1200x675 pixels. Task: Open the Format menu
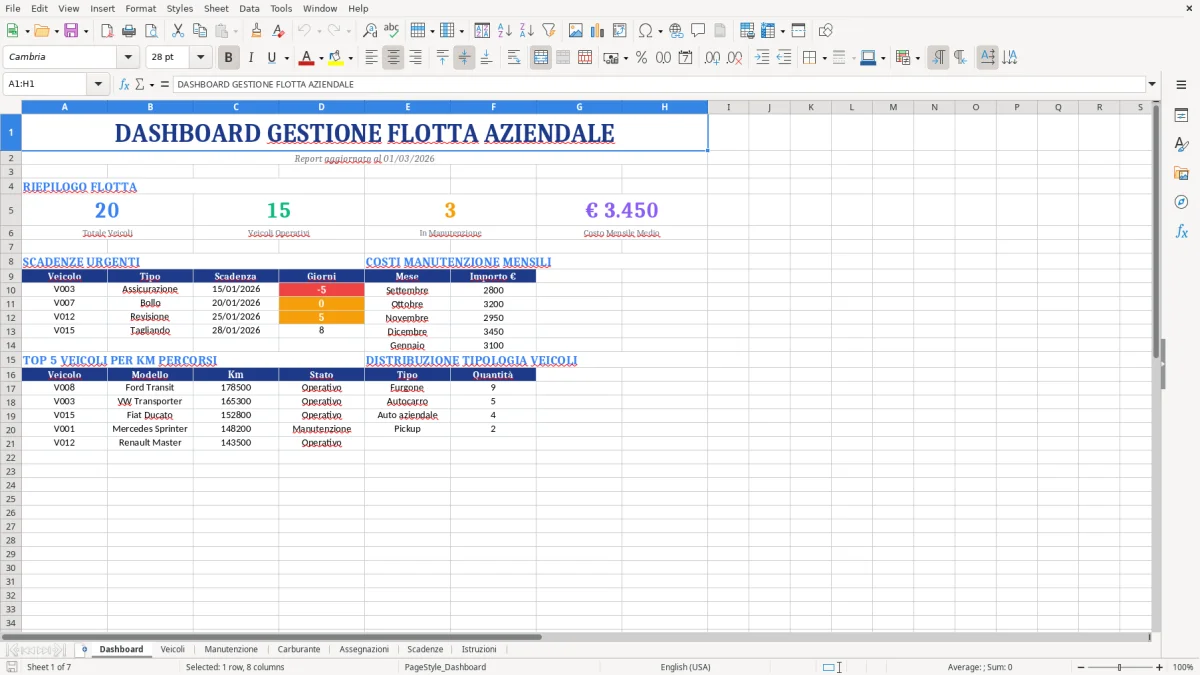(x=140, y=8)
